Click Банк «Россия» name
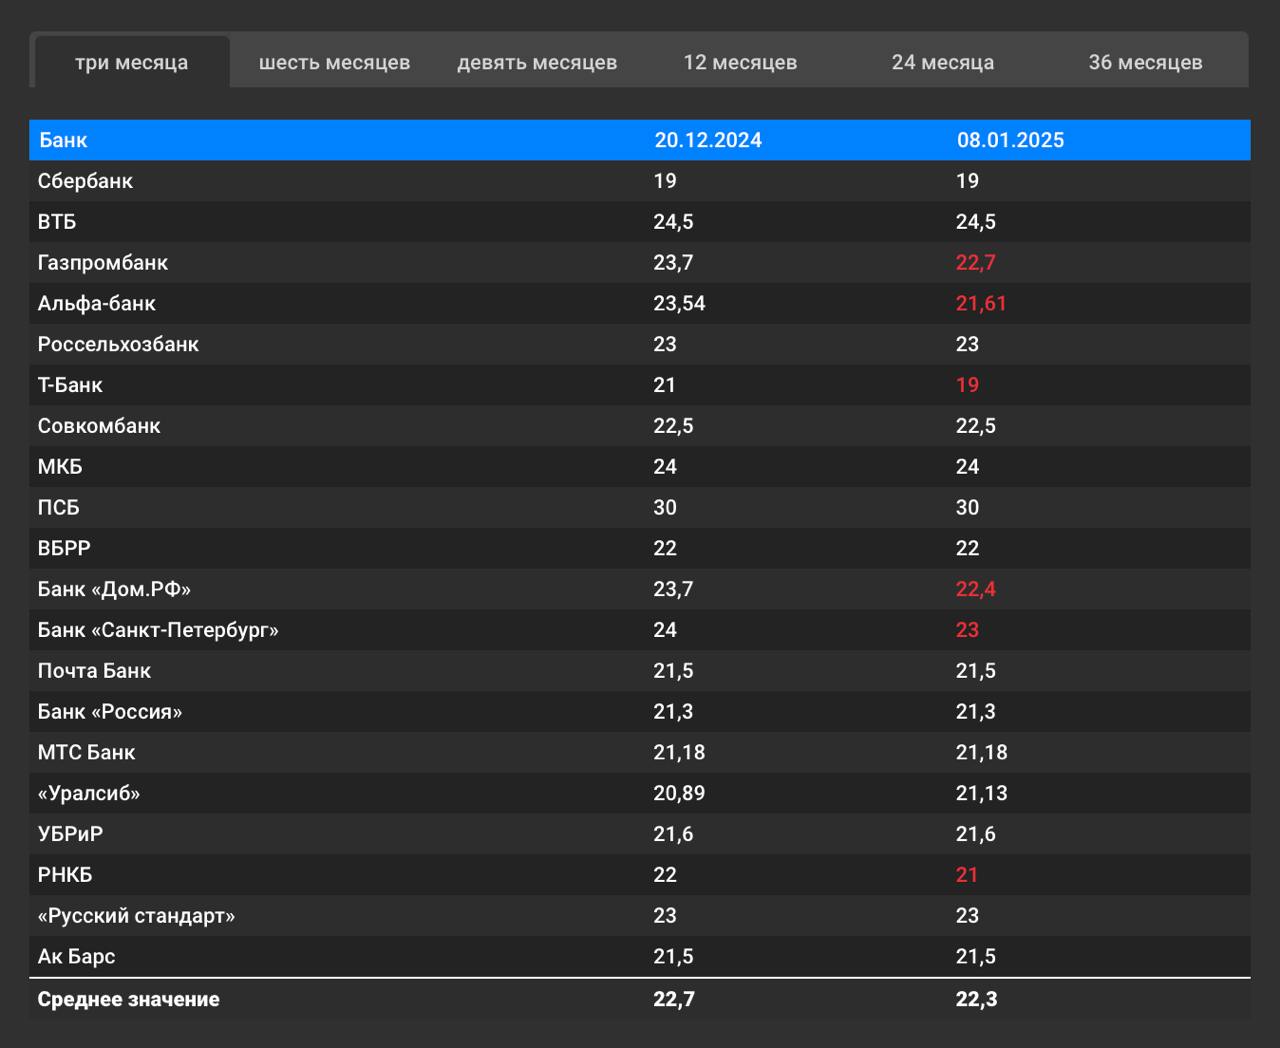This screenshot has height=1048, width=1280. [110, 712]
